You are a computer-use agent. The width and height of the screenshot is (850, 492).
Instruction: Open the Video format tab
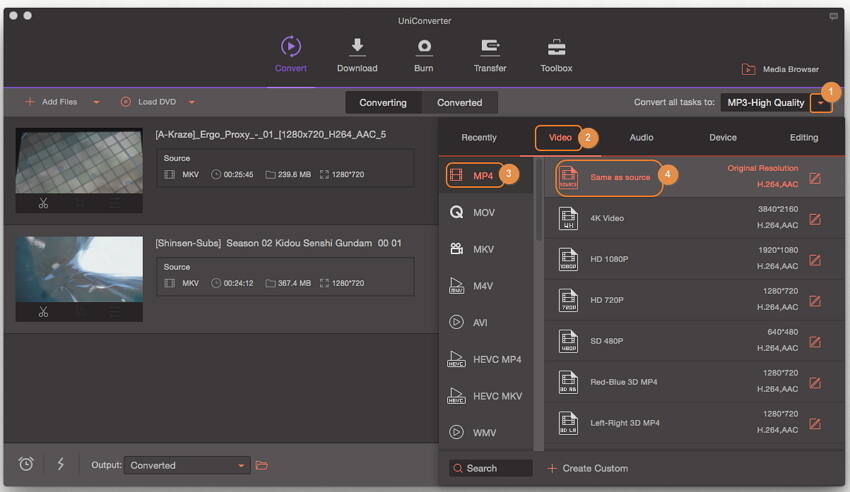coord(560,138)
